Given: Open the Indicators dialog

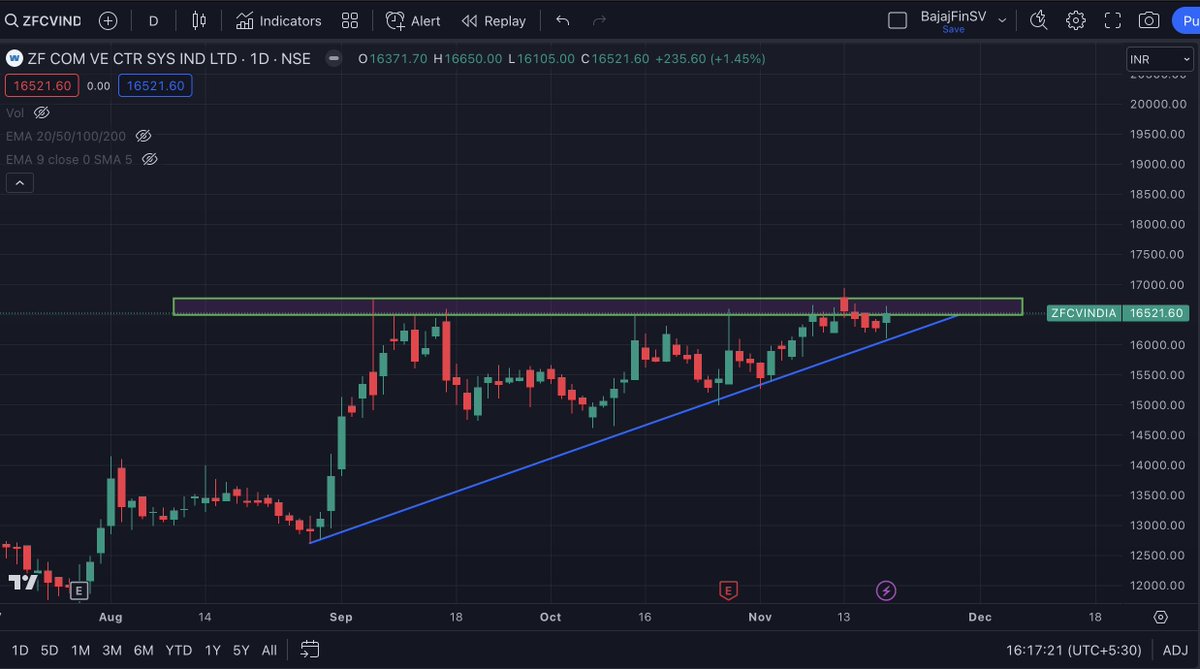Looking at the screenshot, I should [x=279, y=20].
